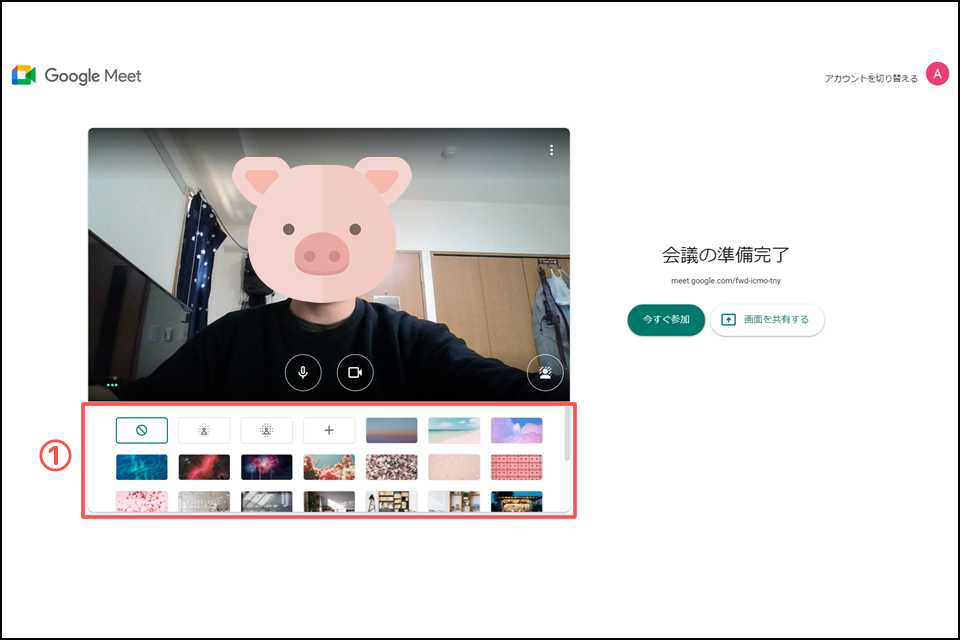Upload a custom background via the plus icon
The height and width of the screenshot is (640, 960).
click(x=329, y=430)
